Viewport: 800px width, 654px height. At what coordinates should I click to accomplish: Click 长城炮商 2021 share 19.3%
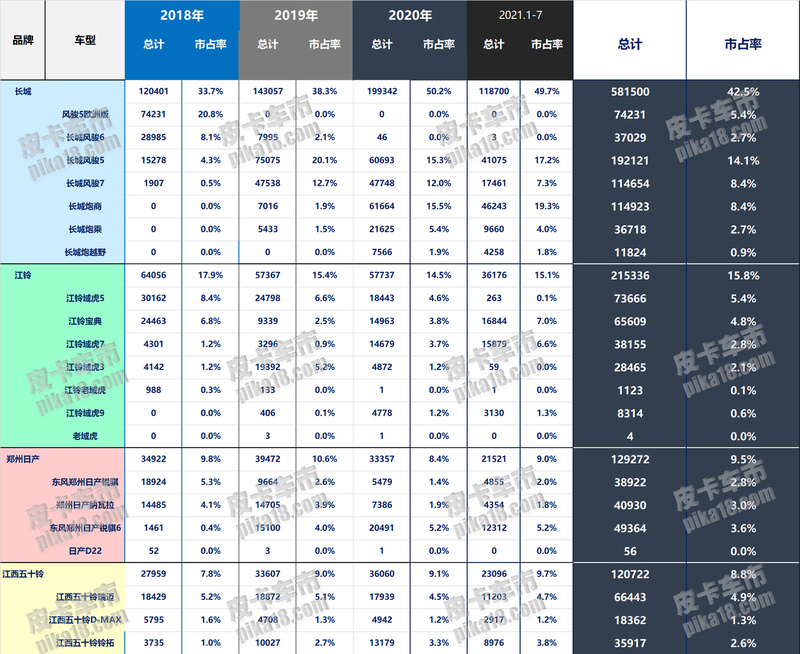tap(546, 206)
